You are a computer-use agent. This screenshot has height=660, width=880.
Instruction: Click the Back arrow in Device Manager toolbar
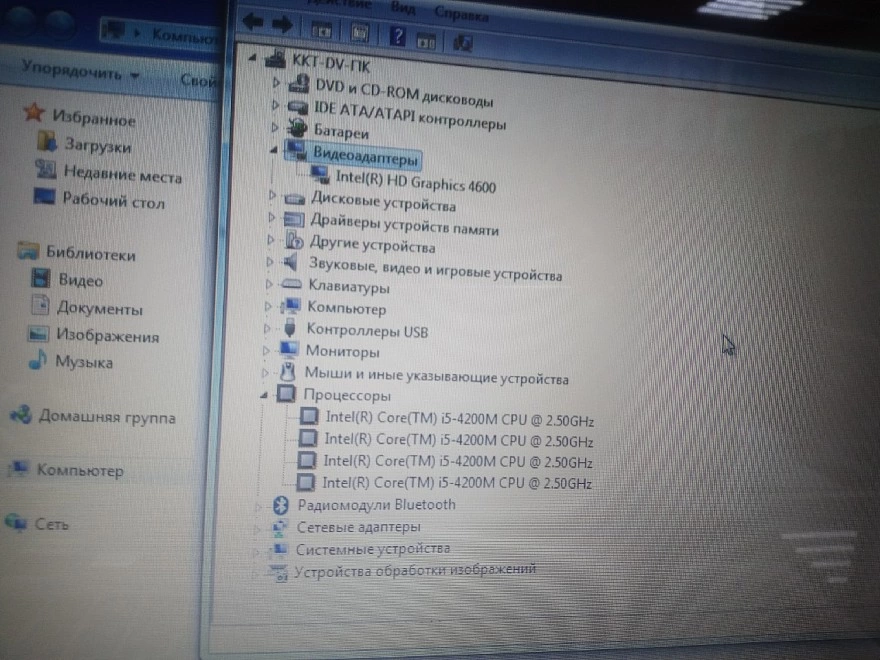tap(254, 22)
